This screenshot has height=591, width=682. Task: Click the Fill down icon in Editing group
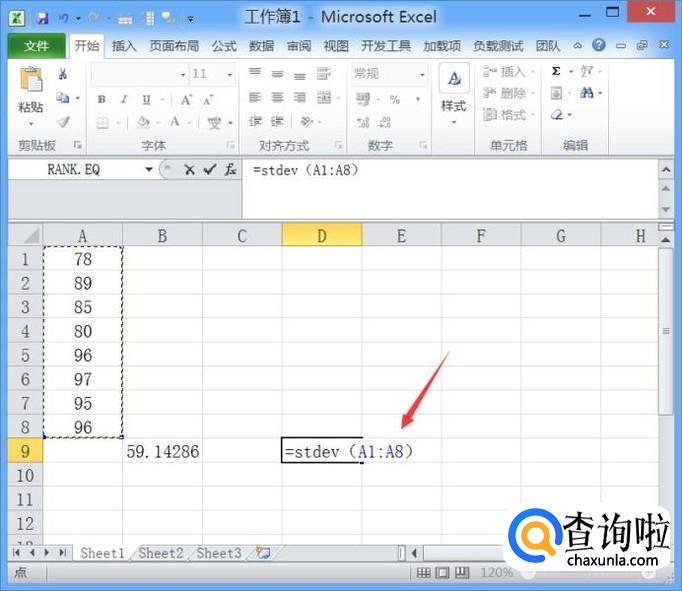556,93
